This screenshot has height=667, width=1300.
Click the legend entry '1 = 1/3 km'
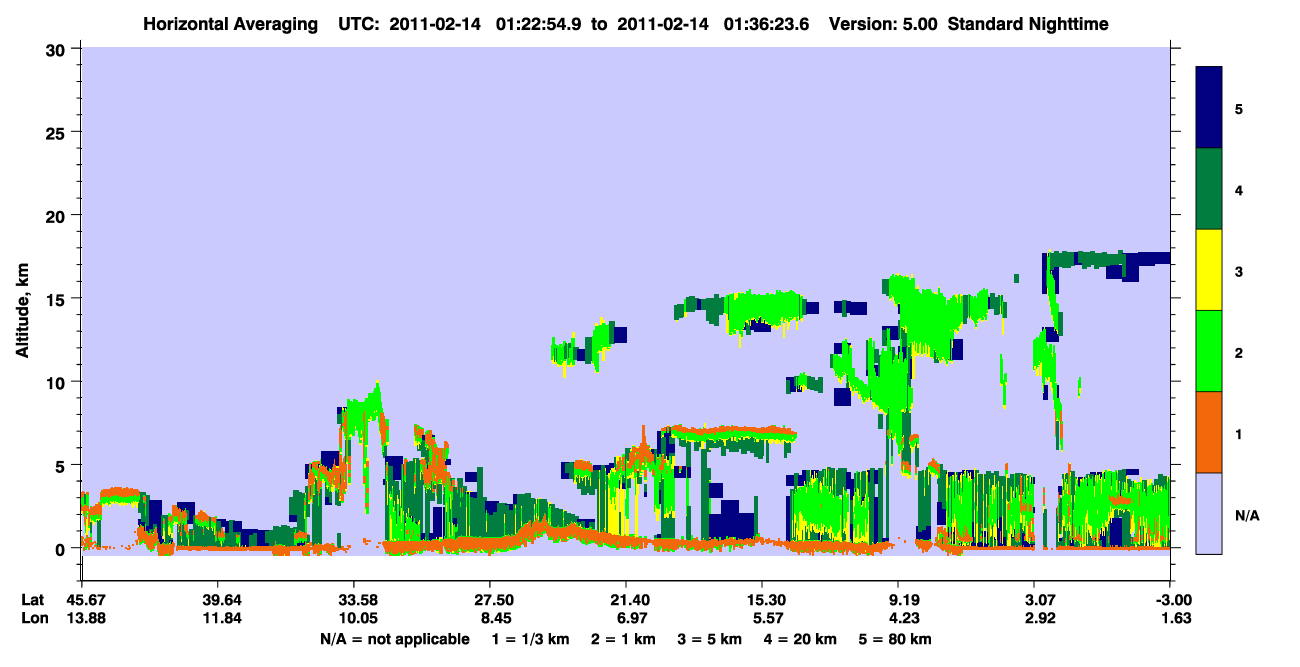click(530, 639)
